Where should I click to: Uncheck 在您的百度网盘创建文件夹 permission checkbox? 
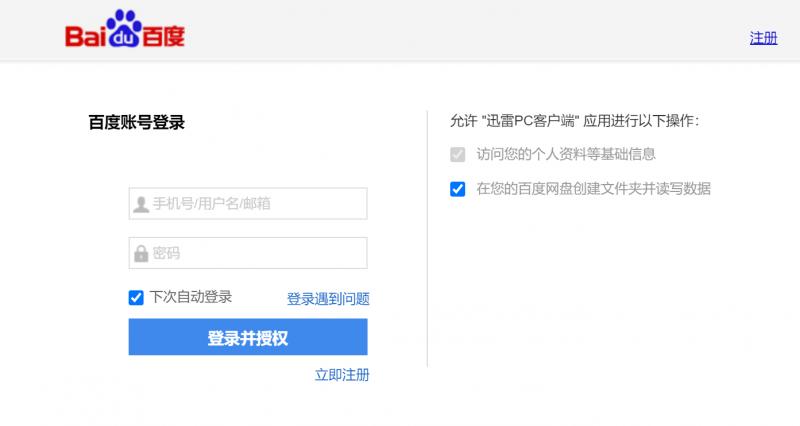click(458, 188)
